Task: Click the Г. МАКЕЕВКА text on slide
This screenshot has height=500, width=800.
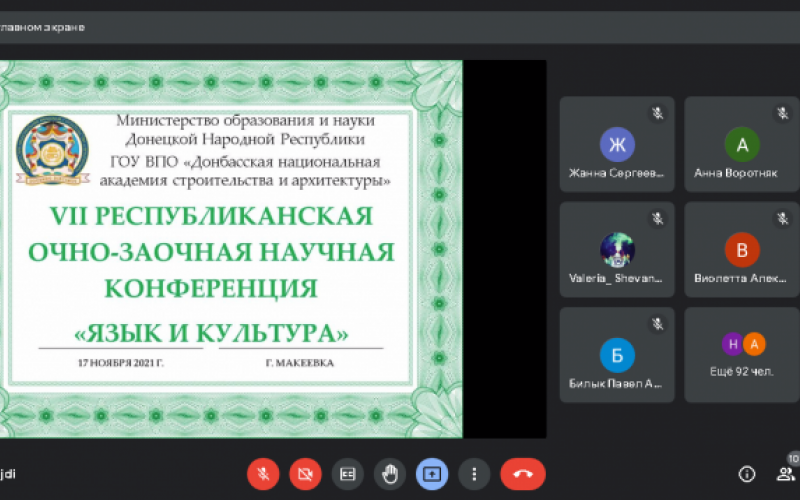Action: click(x=300, y=363)
